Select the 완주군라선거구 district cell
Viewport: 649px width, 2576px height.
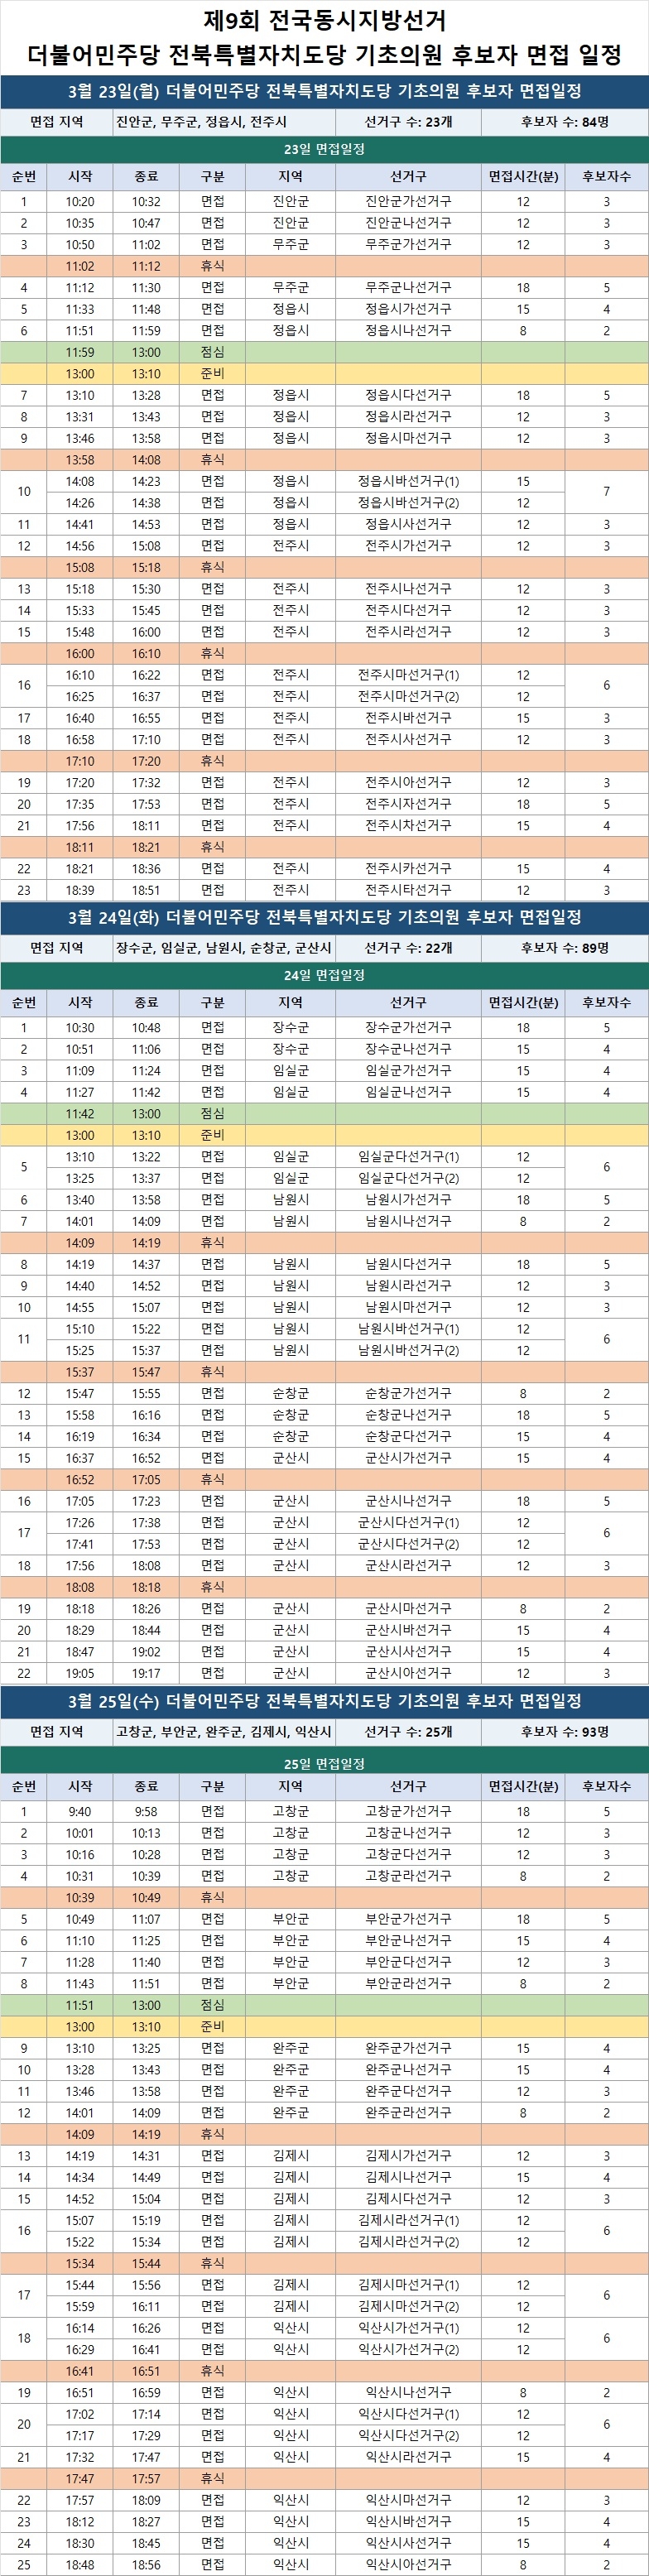click(408, 2113)
